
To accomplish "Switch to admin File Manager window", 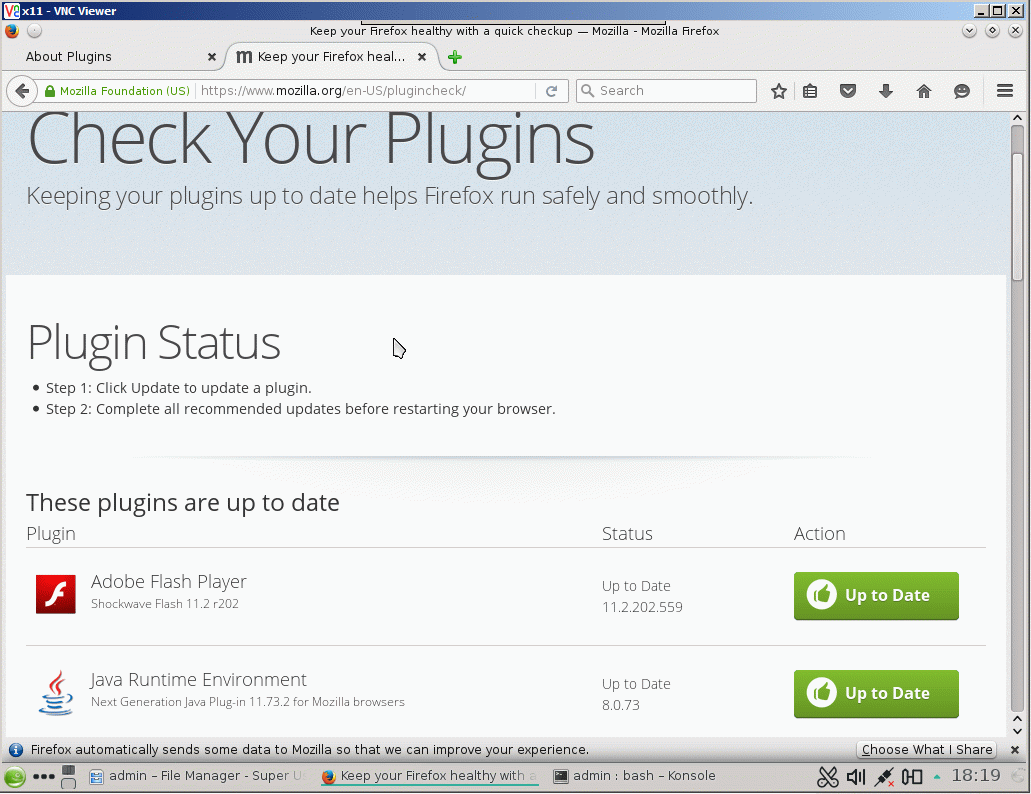I will tap(197, 776).
